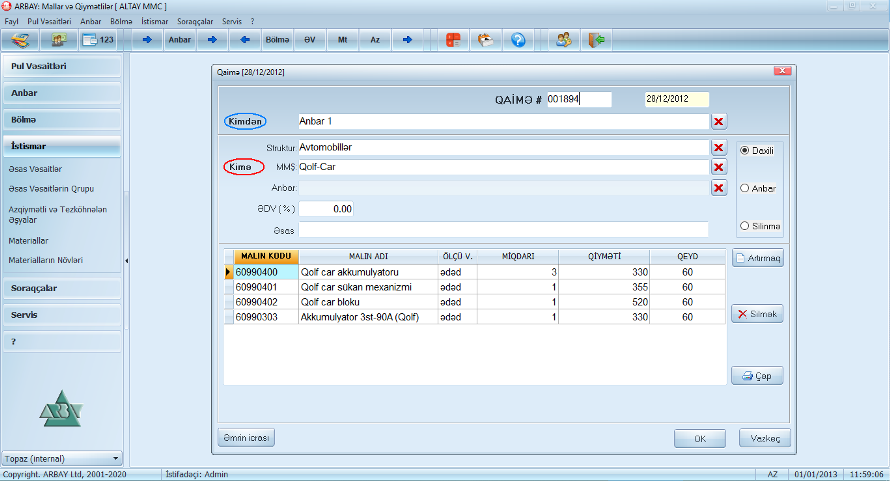Collapse the left sidebar with the arrow handle

click(126, 261)
